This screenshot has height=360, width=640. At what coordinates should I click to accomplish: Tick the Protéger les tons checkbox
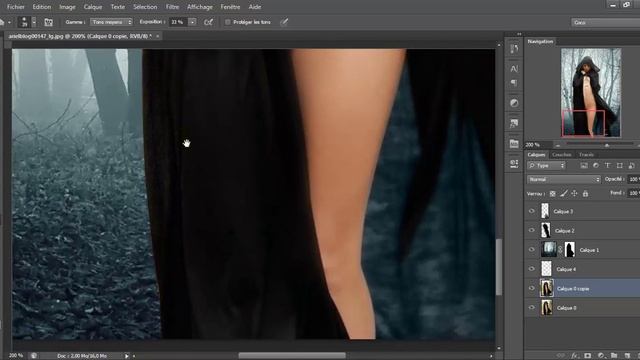(x=227, y=22)
